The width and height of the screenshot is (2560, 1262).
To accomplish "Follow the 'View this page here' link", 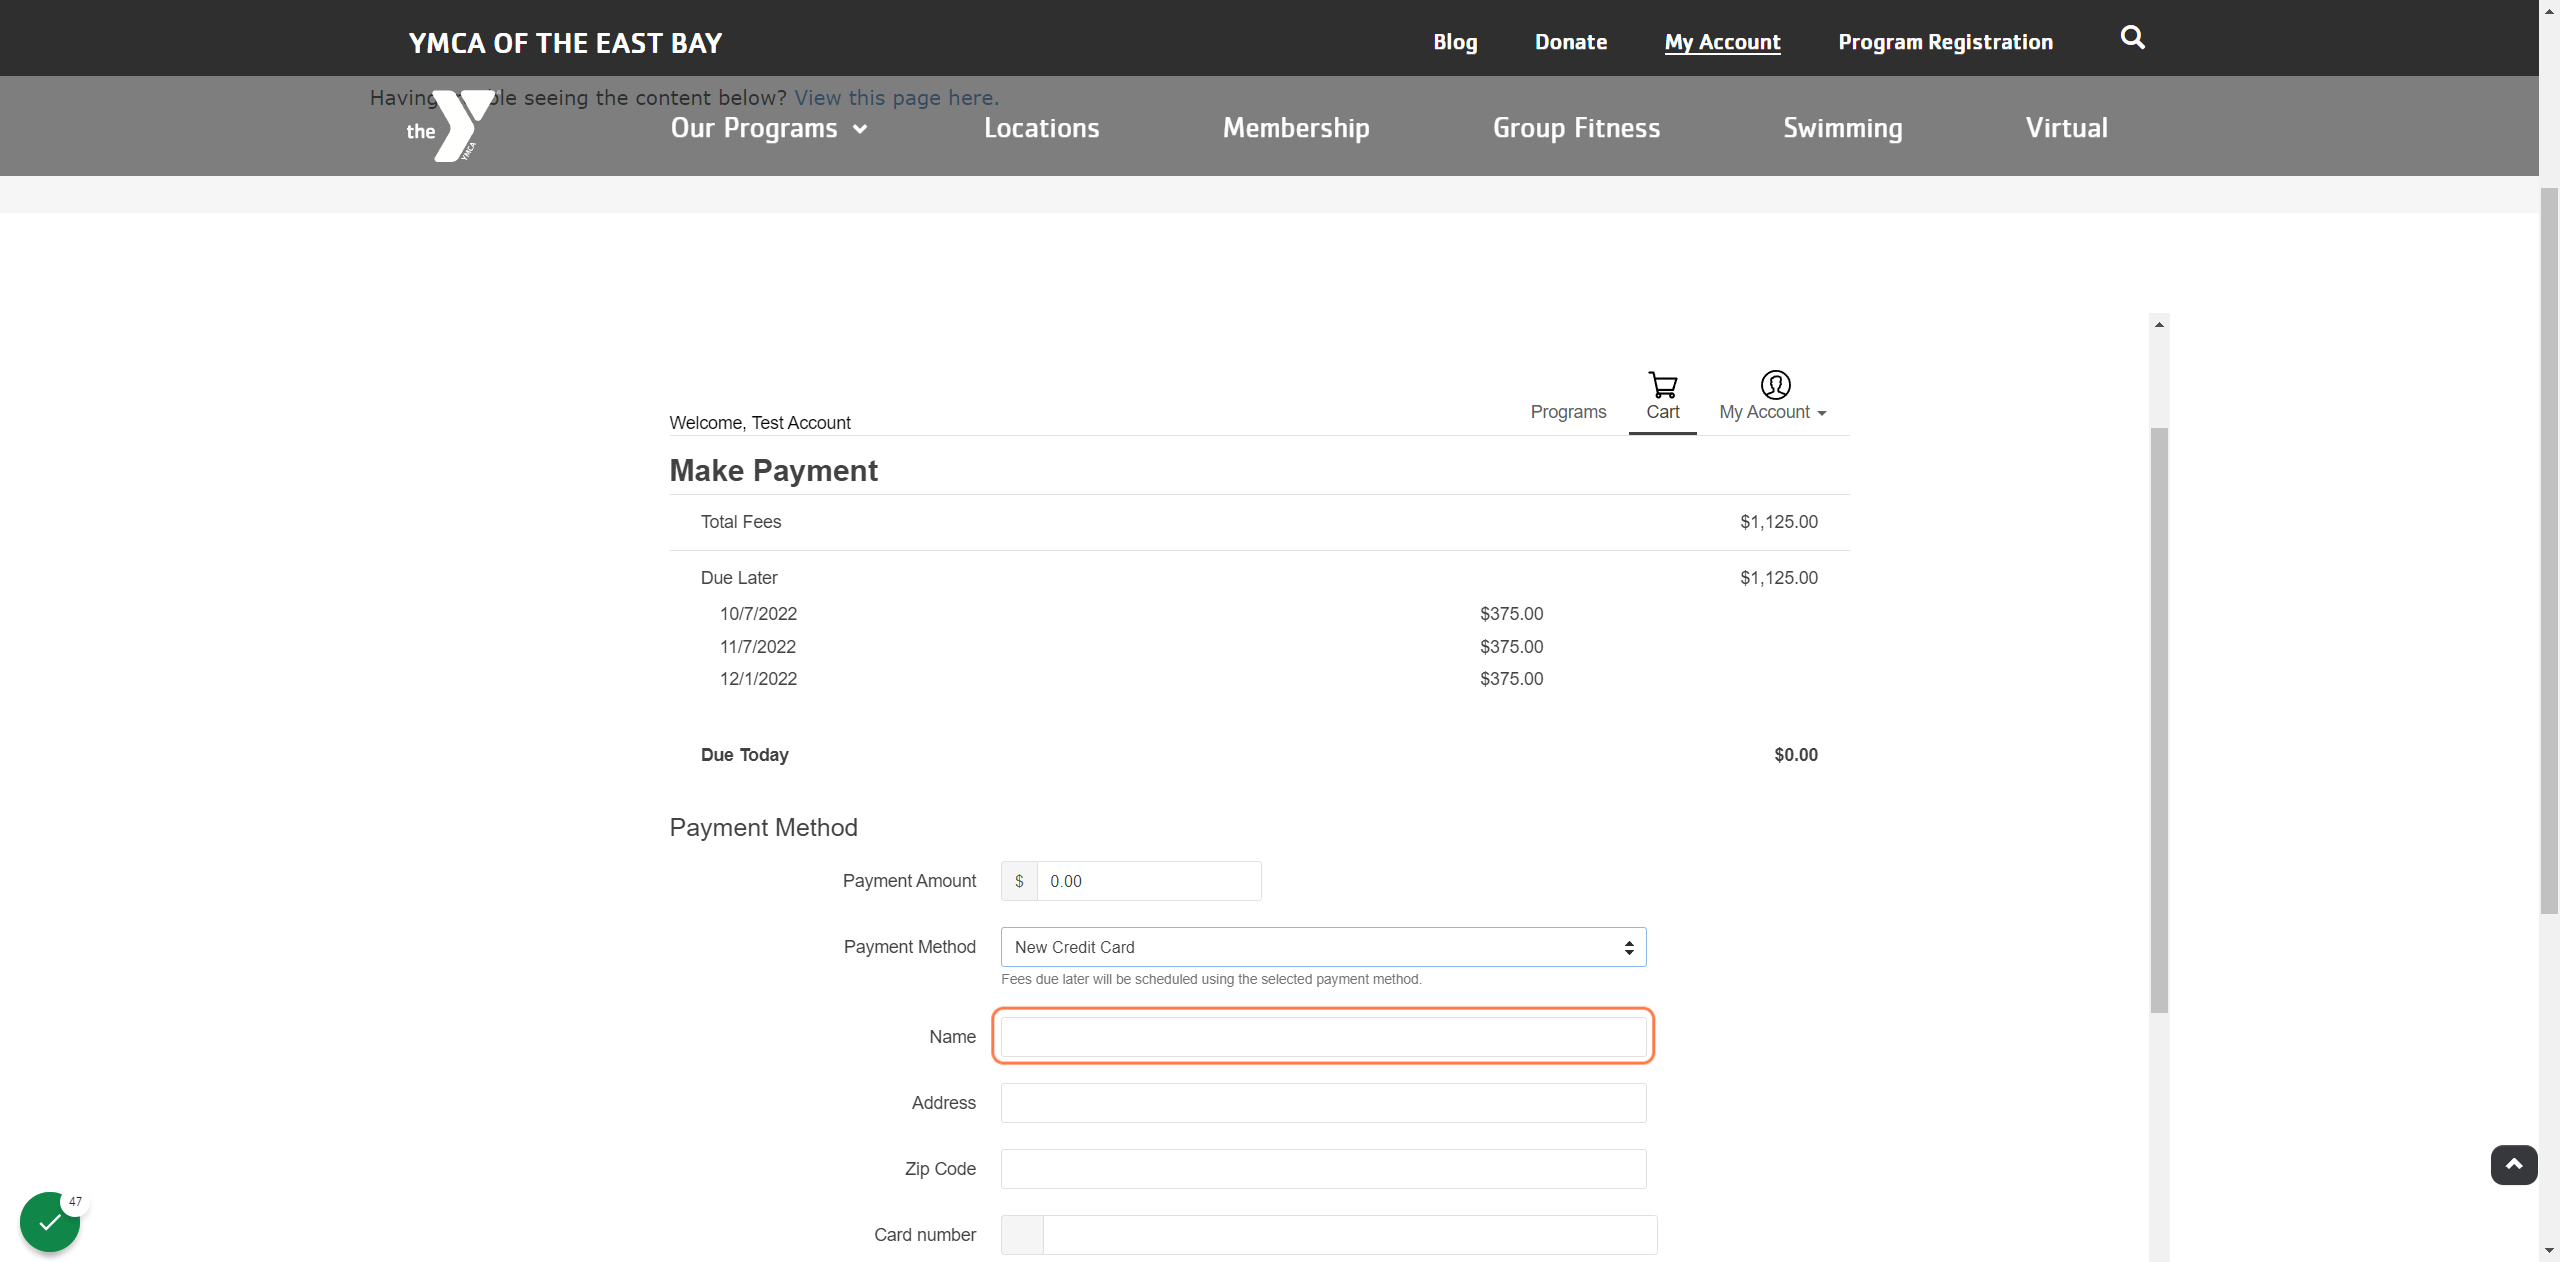I will 896,98.
